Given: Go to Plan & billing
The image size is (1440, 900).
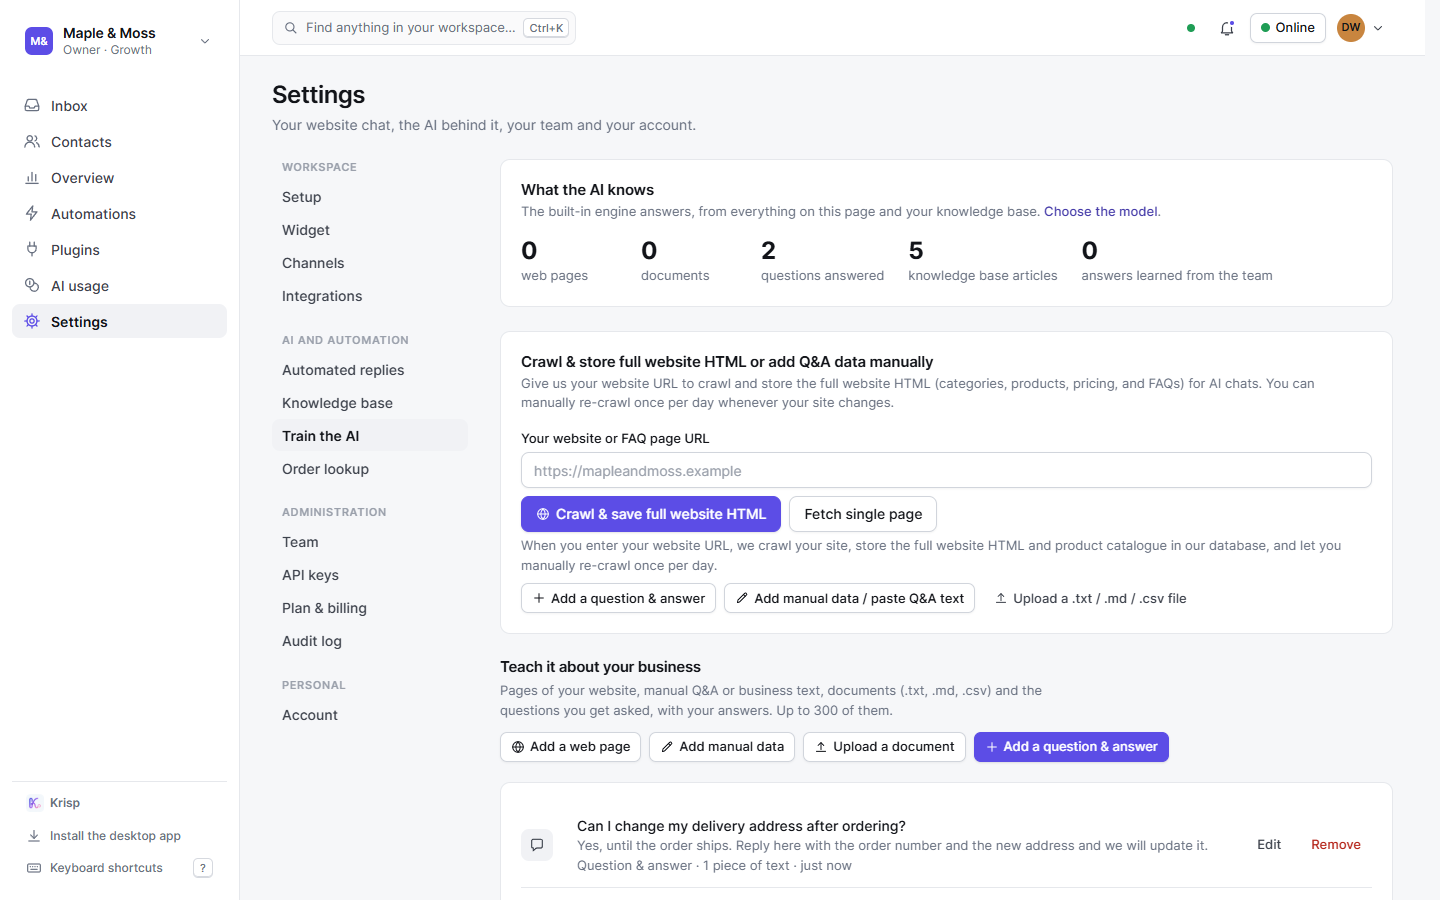Looking at the screenshot, I should [370, 608].
